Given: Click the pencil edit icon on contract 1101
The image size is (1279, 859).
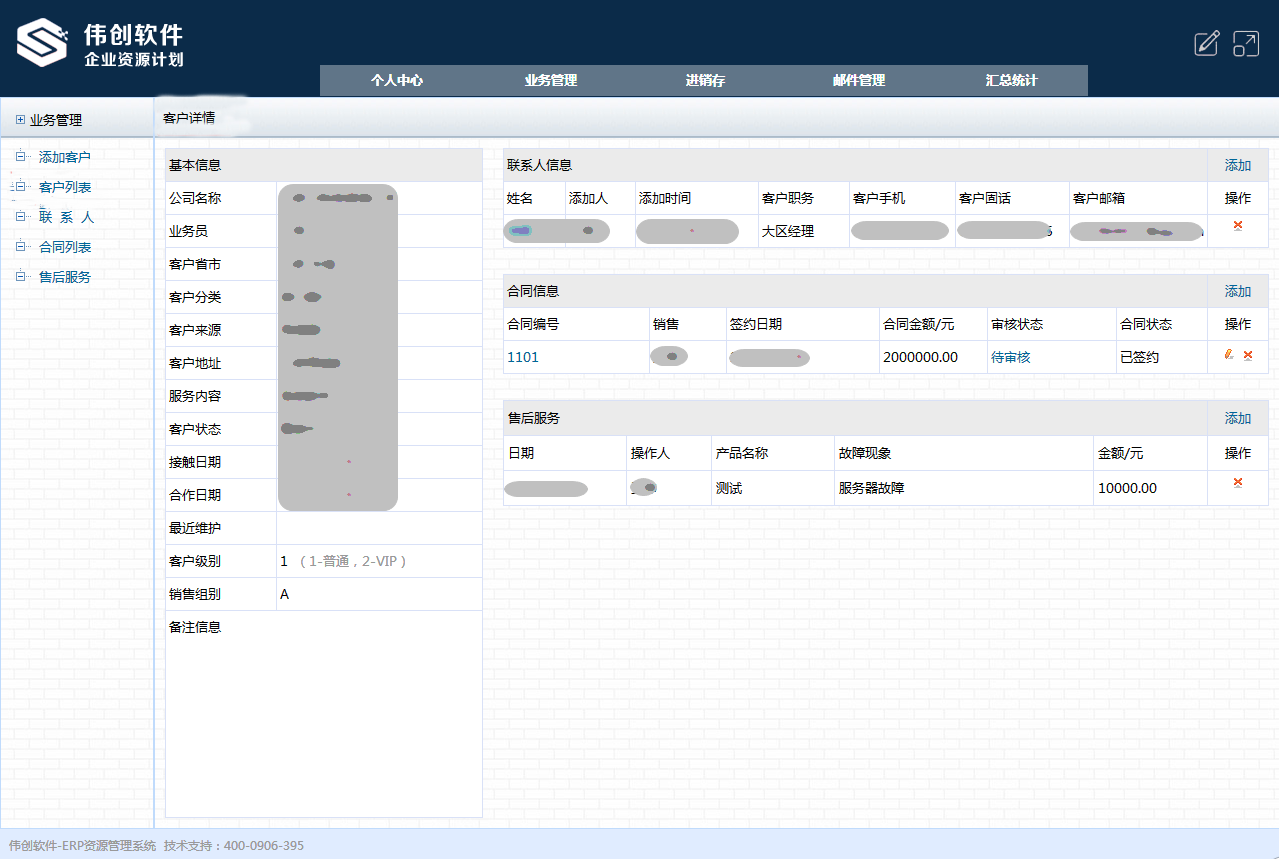Looking at the screenshot, I should click(x=1229, y=354).
